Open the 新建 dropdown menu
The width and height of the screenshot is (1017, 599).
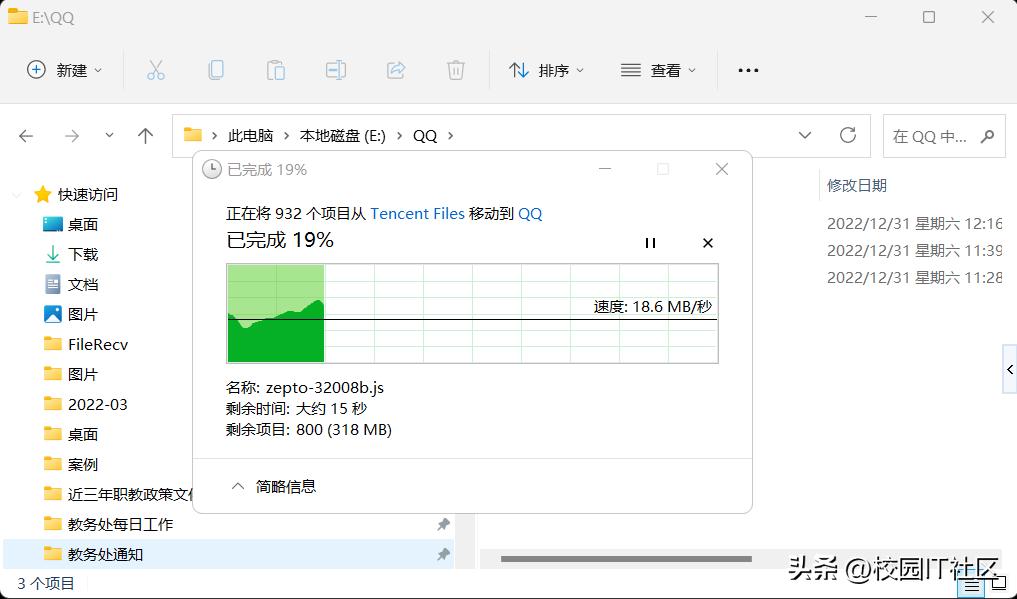pos(64,70)
